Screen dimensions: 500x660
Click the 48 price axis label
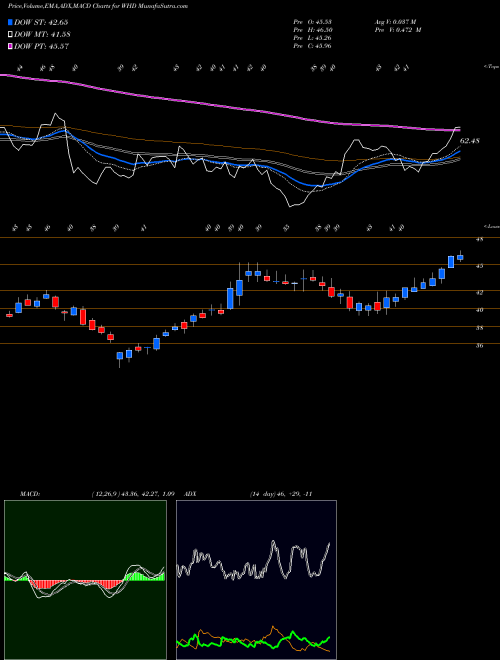[479, 240]
